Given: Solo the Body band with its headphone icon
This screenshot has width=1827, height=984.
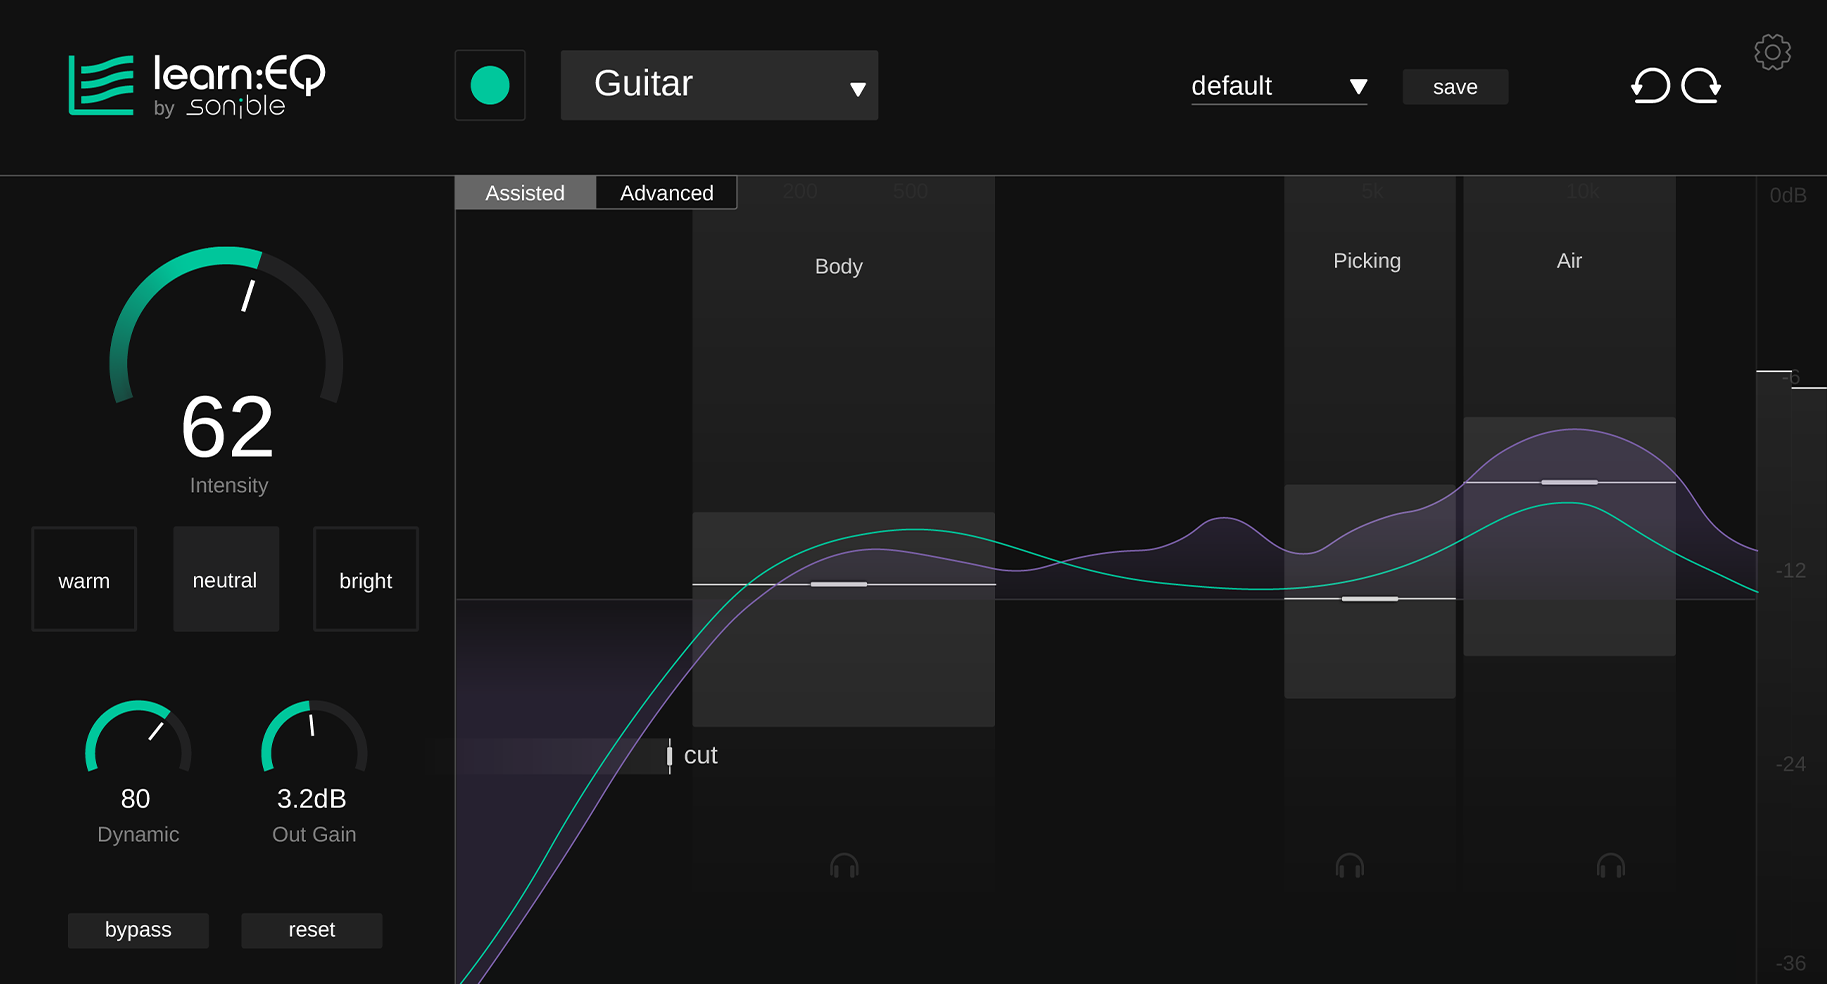Looking at the screenshot, I should pyautogui.click(x=843, y=865).
